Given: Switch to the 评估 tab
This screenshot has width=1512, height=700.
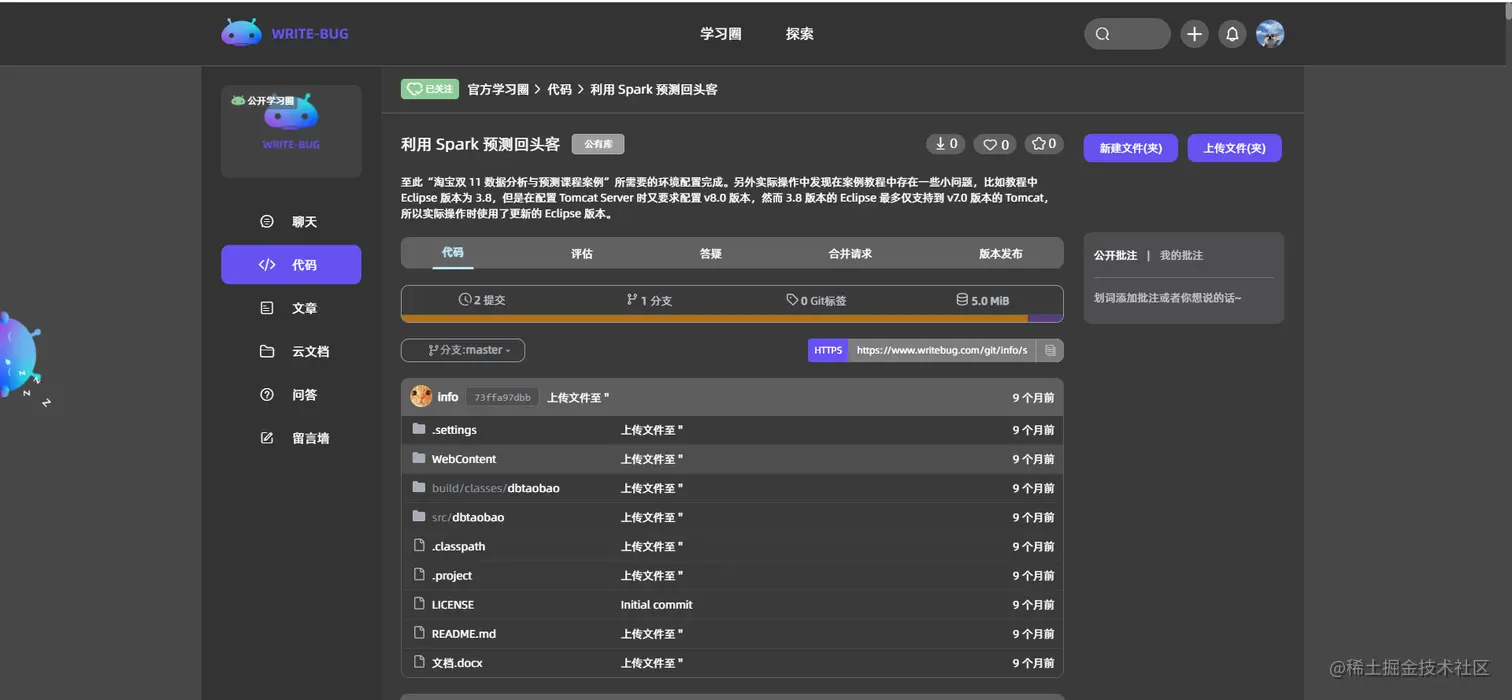Looking at the screenshot, I should [x=582, y=254].
